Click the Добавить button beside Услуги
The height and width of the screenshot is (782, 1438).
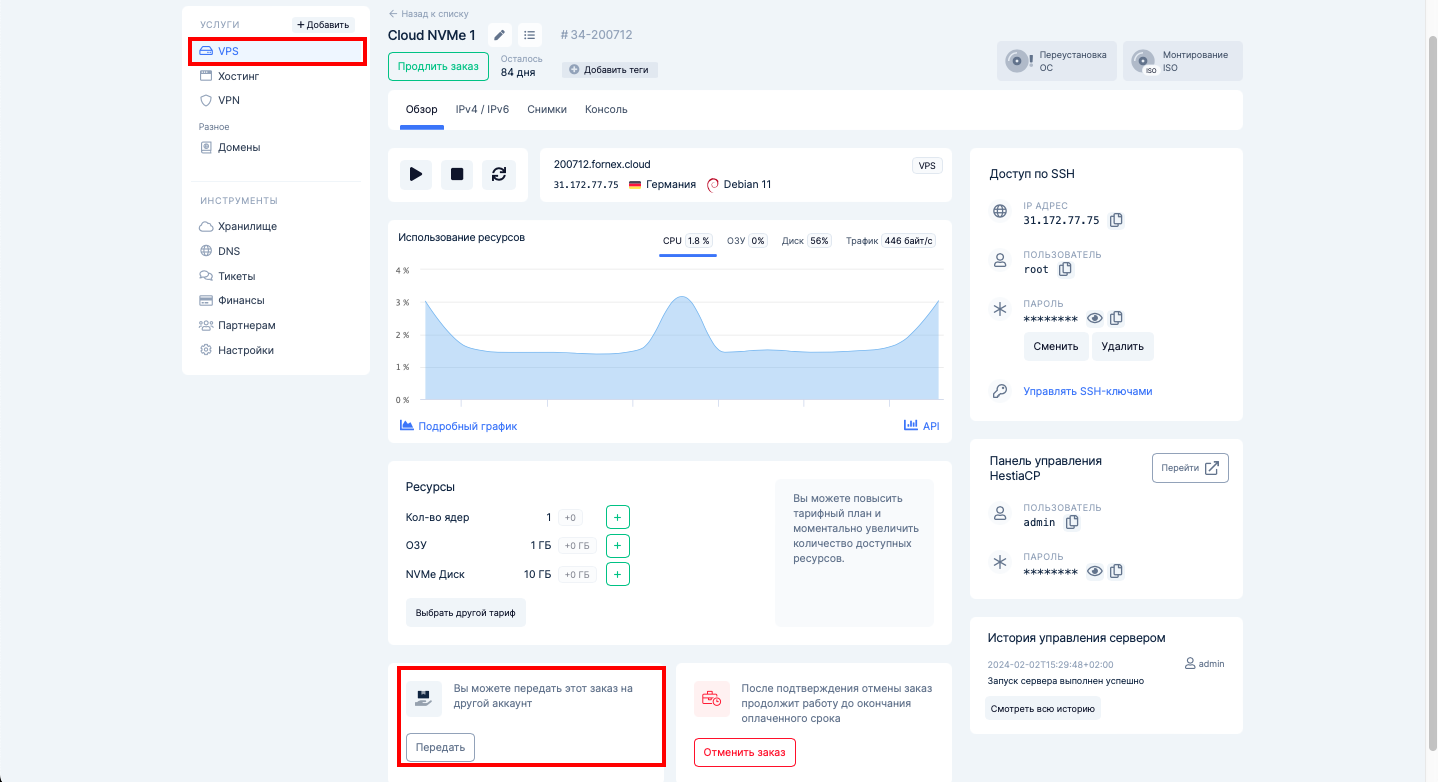pyautogui.click(x=323, y=24)
